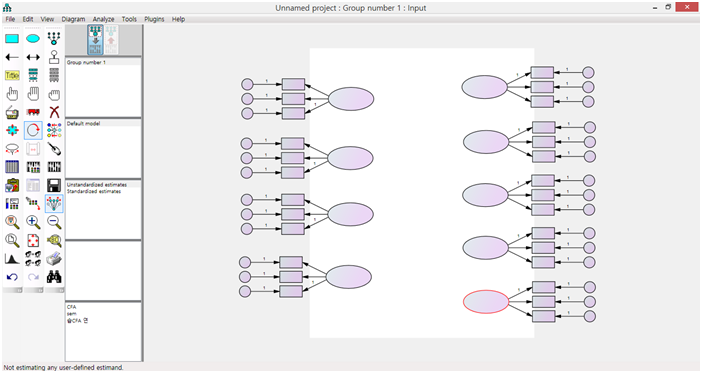This screenshot has height=373, width=702.
Task: Save the diagram with the floppy disk icon
Action: click(54, 185)
